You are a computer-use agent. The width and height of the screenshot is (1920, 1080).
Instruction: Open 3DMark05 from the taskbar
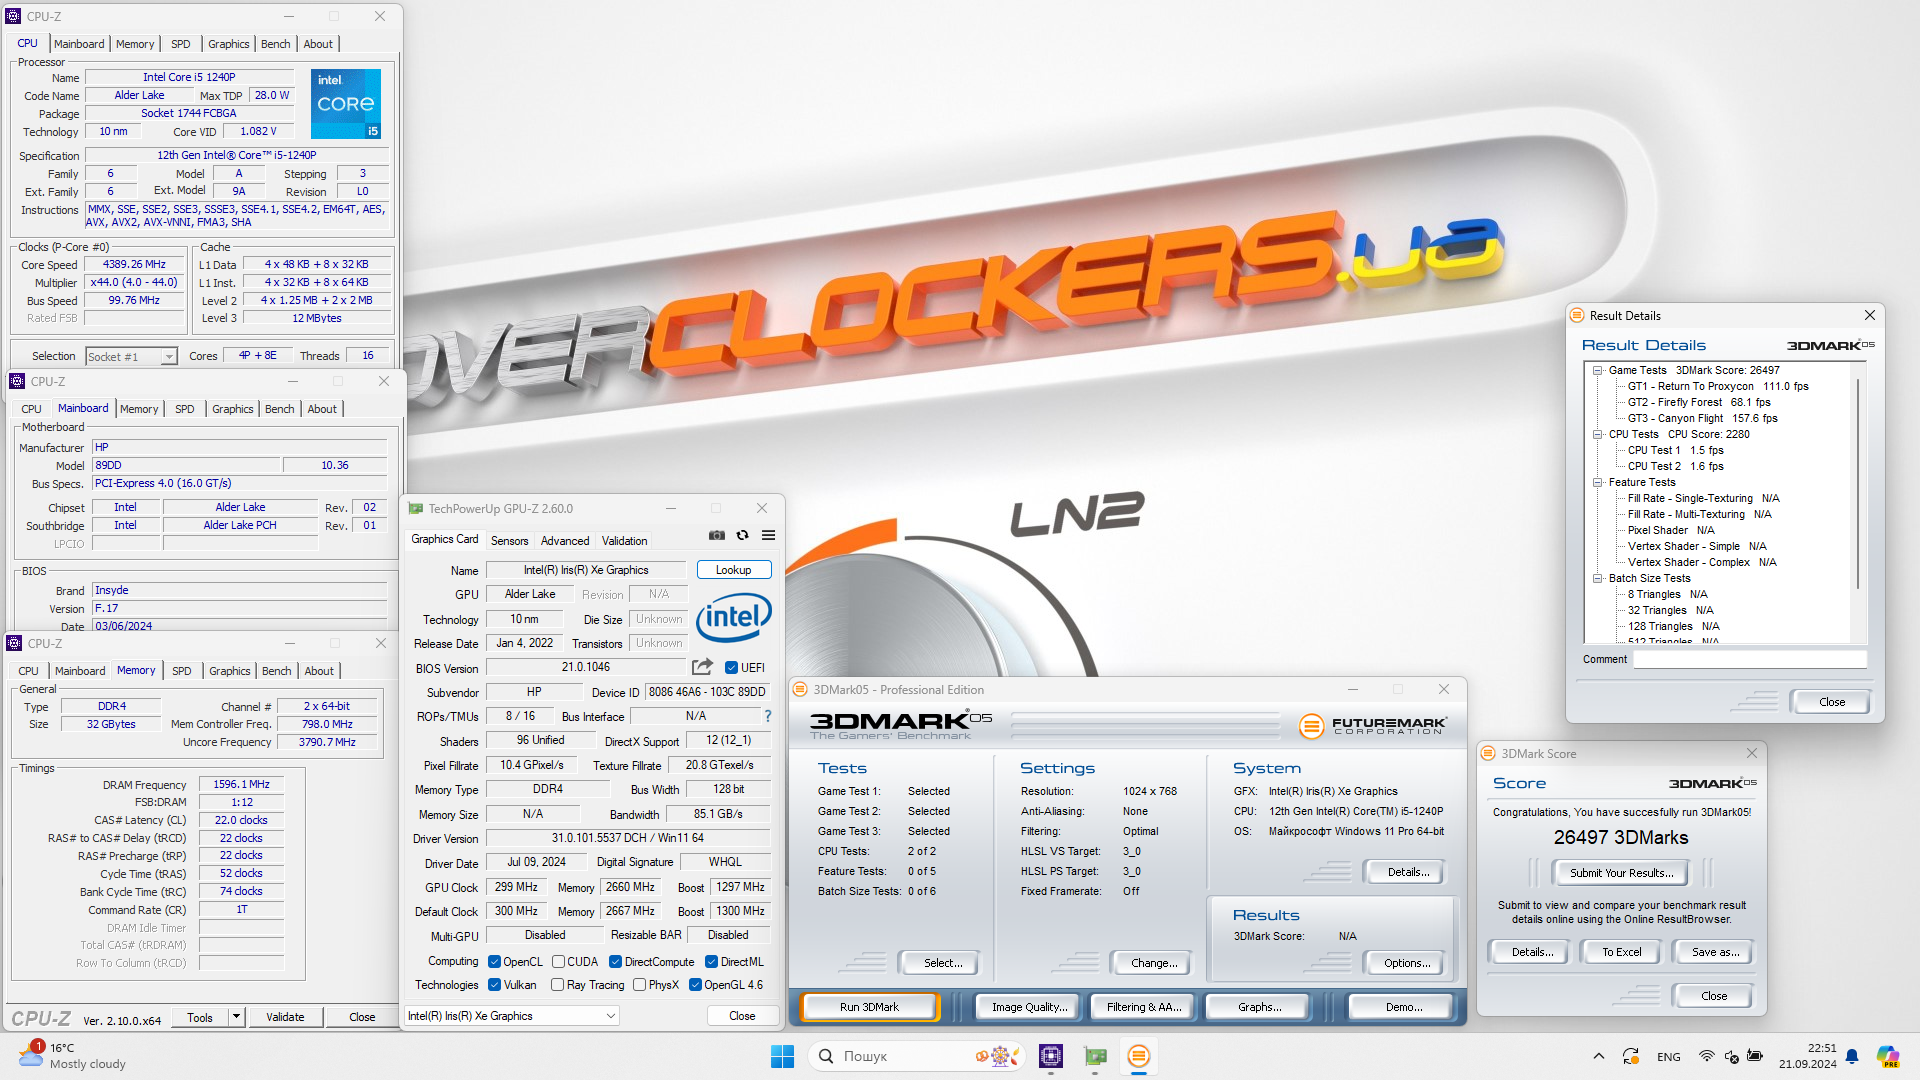1138,1056
